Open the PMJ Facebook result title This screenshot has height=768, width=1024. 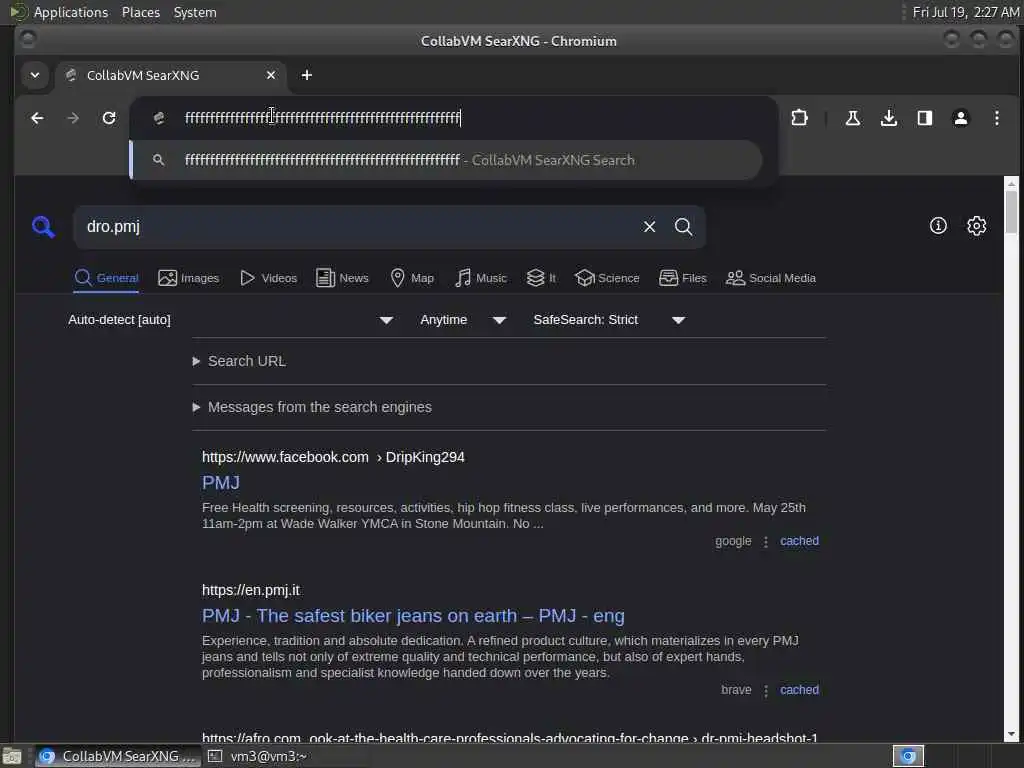[221, 483]
